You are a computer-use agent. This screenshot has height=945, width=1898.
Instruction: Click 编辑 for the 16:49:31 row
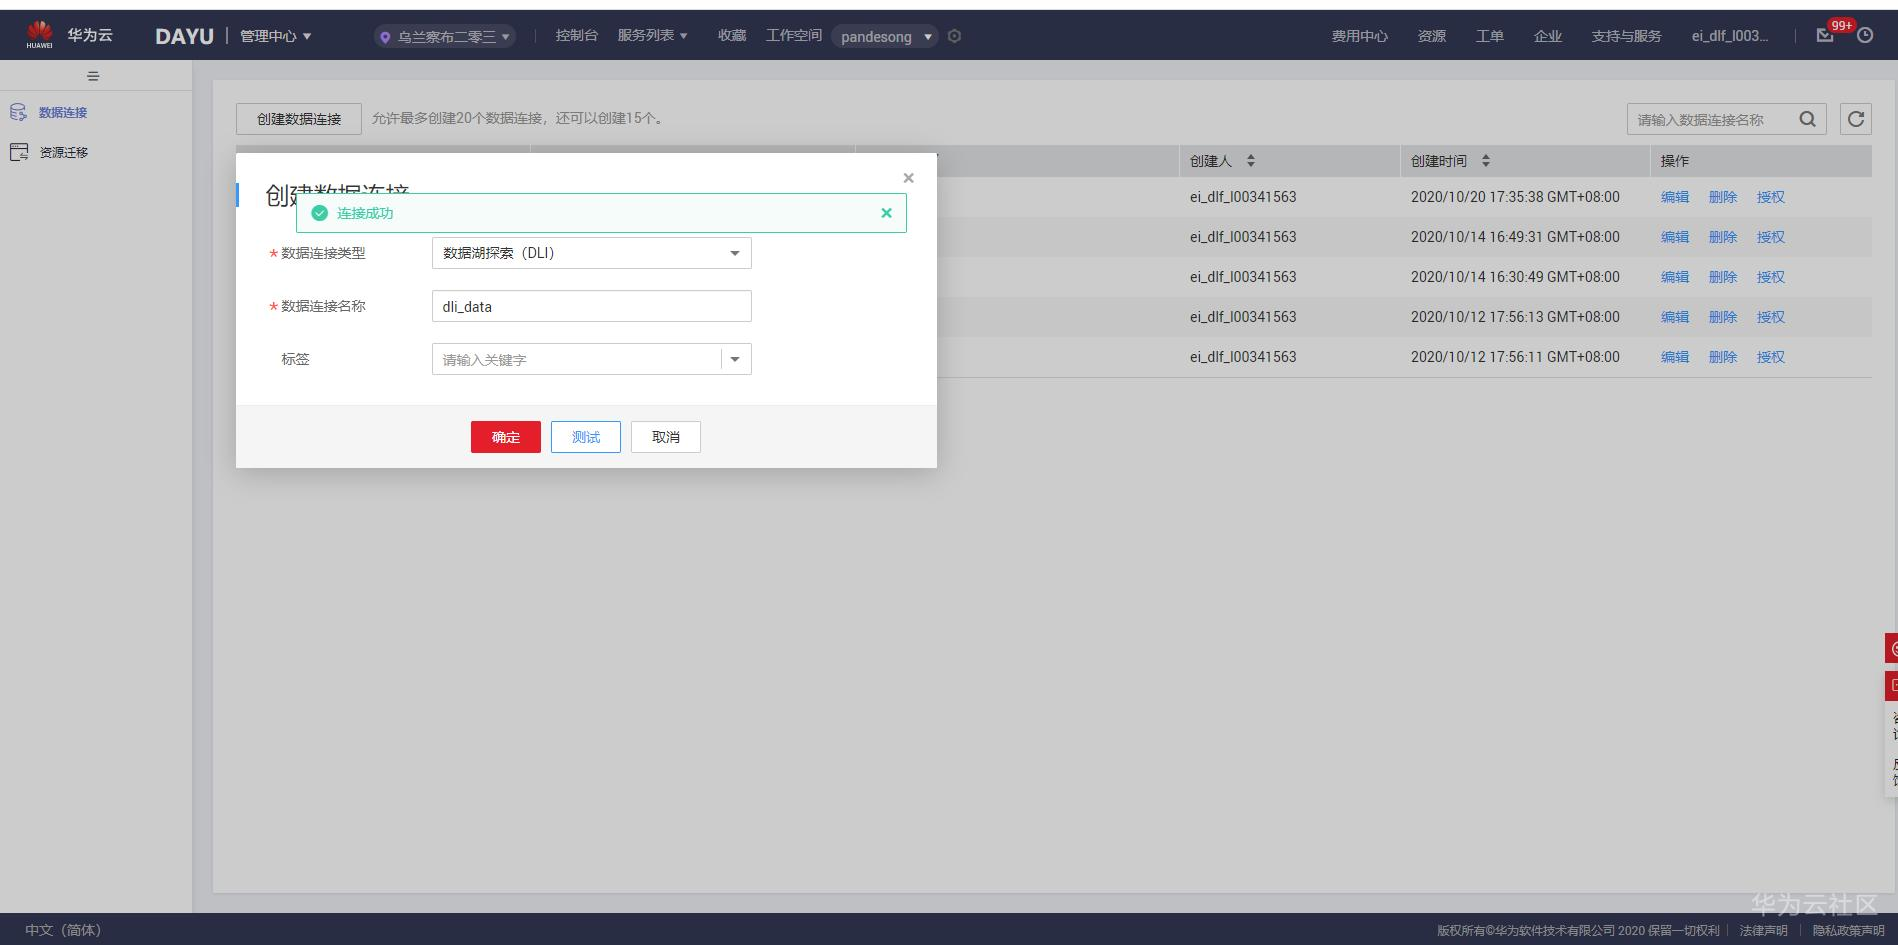tap(1675, 237)
